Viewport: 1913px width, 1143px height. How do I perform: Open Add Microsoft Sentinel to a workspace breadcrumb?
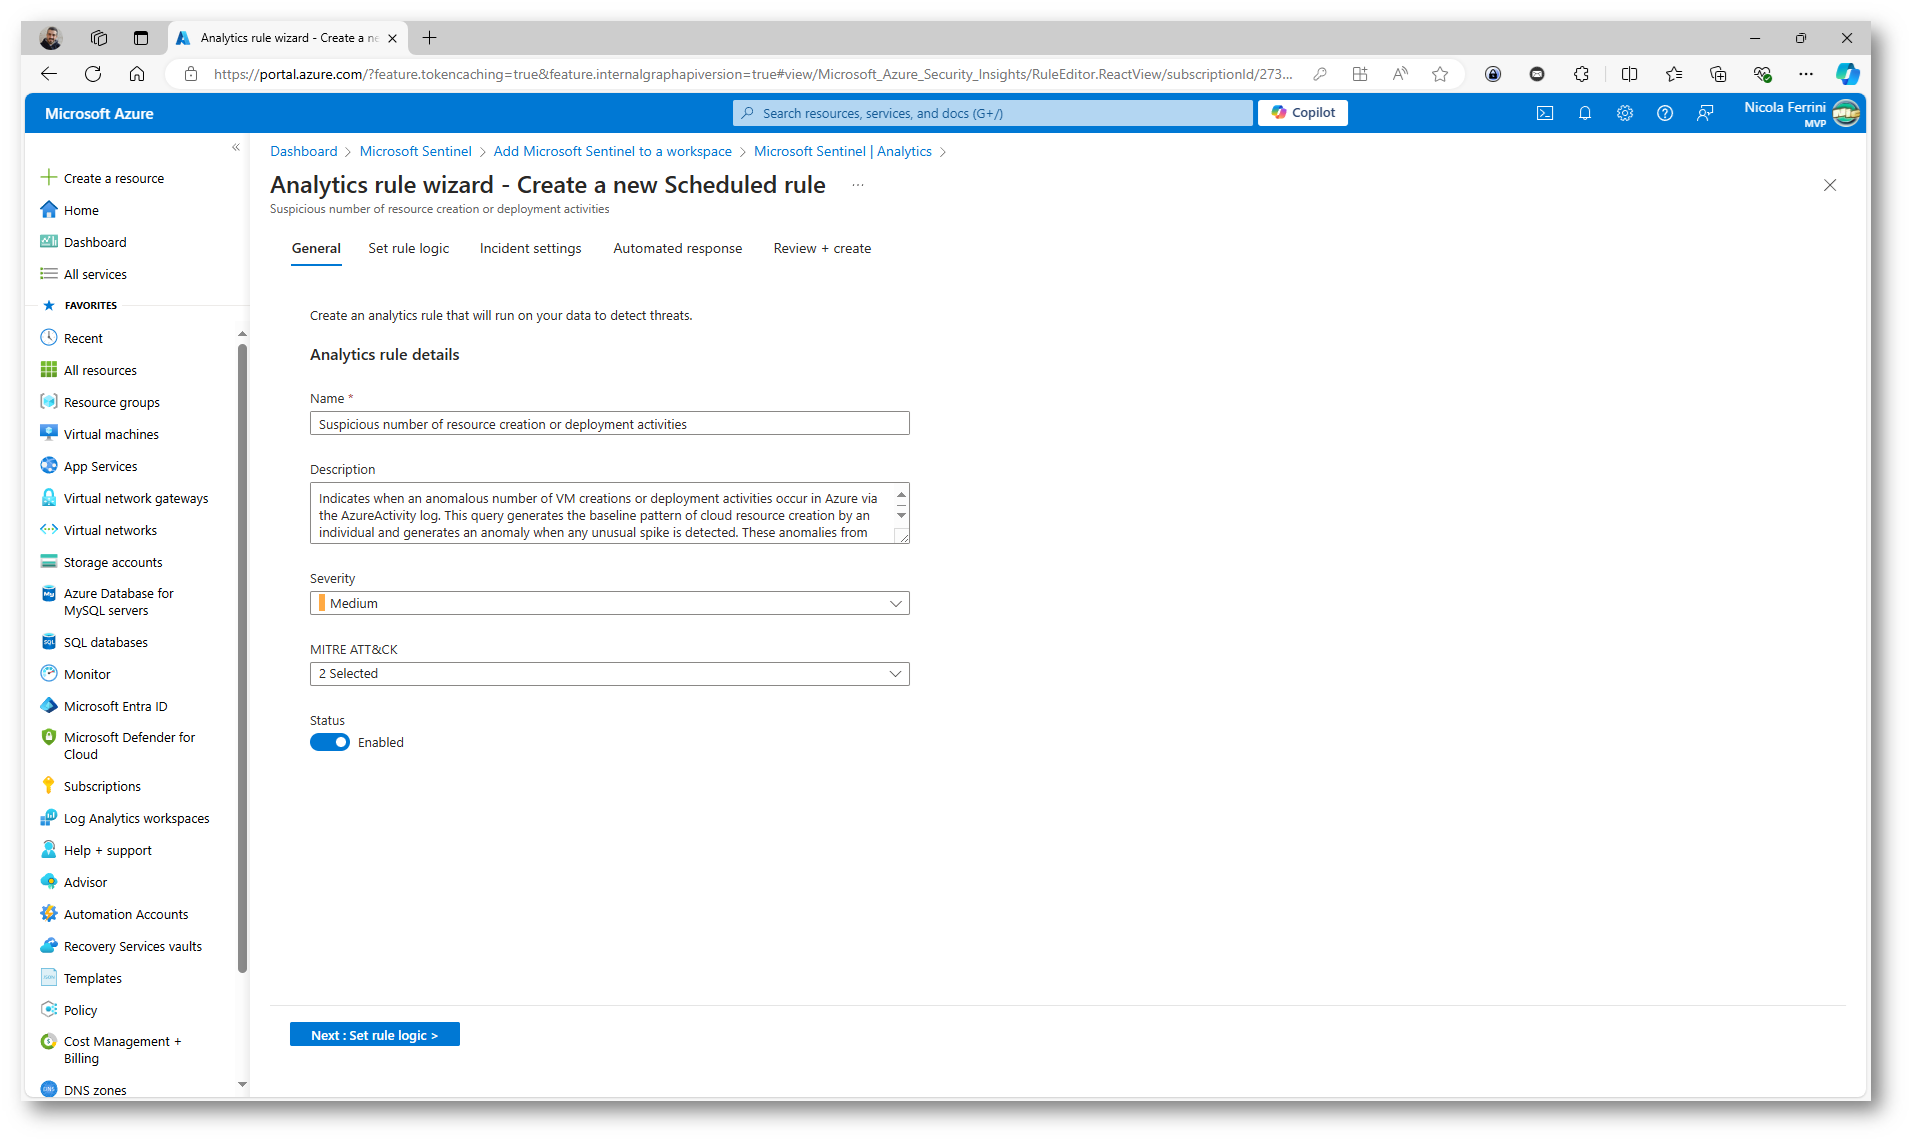pyautogui.click(x=612, y=151)
